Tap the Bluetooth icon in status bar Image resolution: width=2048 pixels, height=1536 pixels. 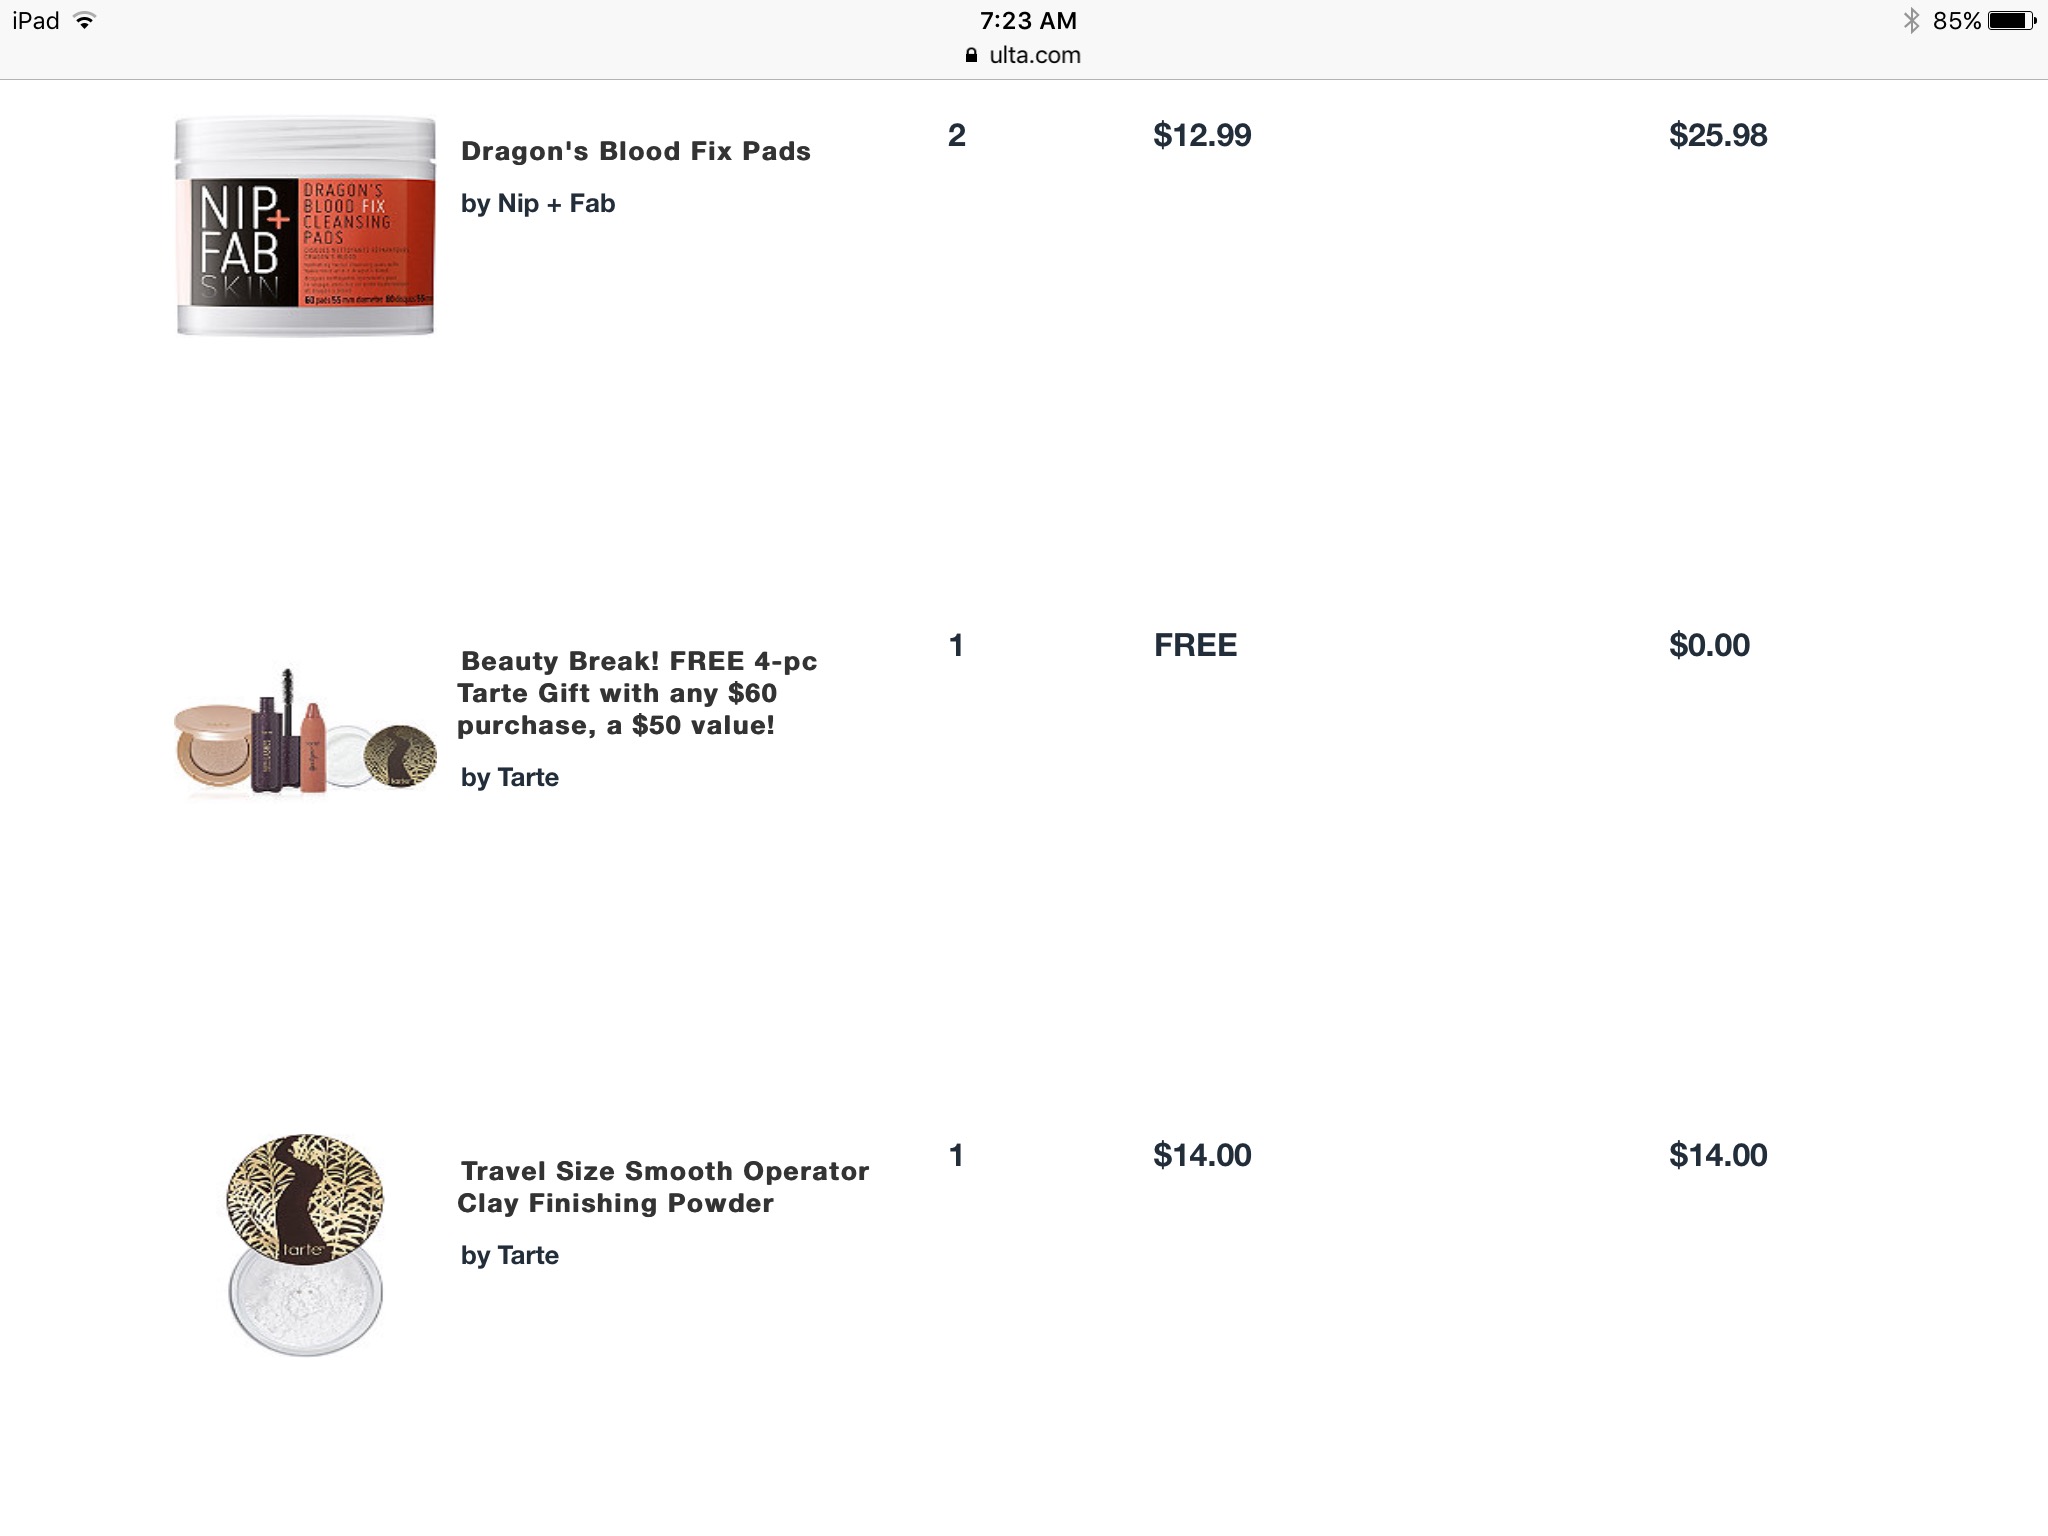pos(1911,21)
